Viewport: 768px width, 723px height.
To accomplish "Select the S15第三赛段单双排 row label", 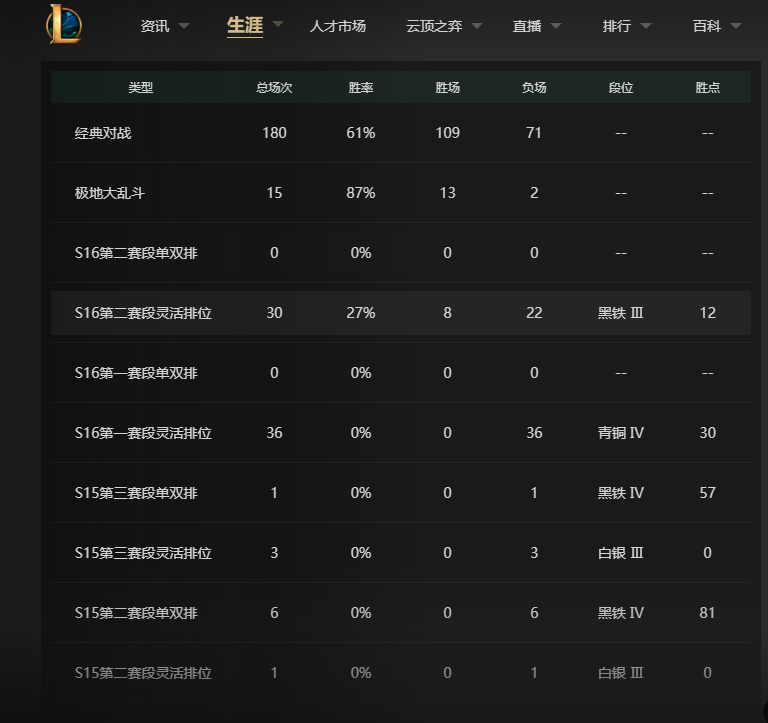I will (136, 493).
